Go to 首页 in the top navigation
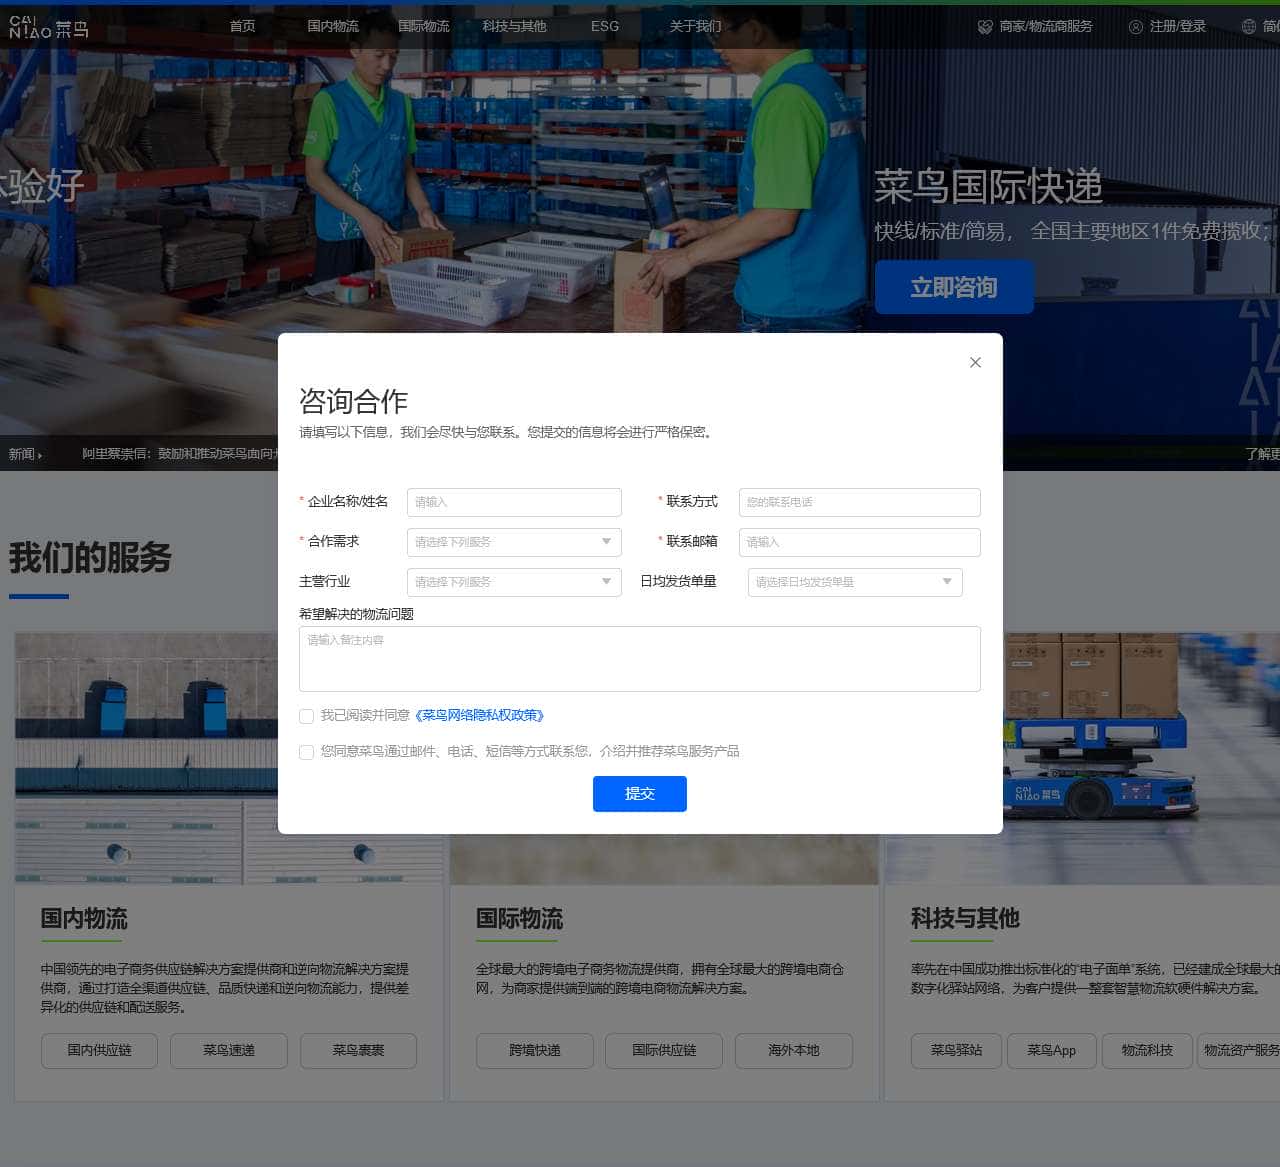Viewport: 1280px width, 1167px height. pos(242,26)
